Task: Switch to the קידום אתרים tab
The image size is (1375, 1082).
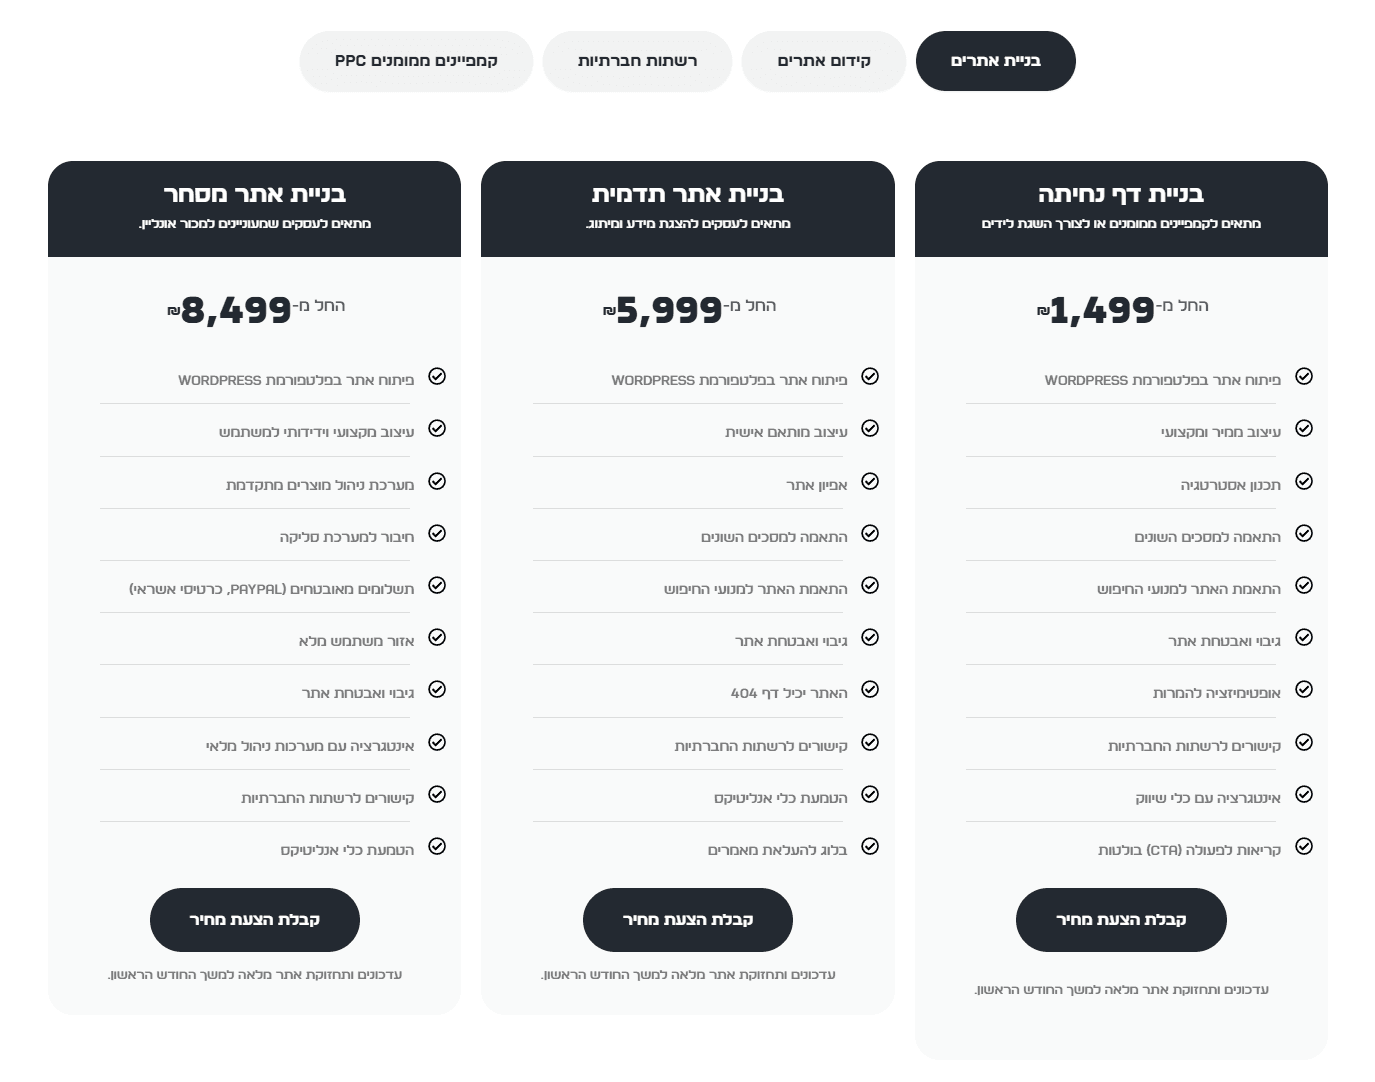Action: [824, 61]
